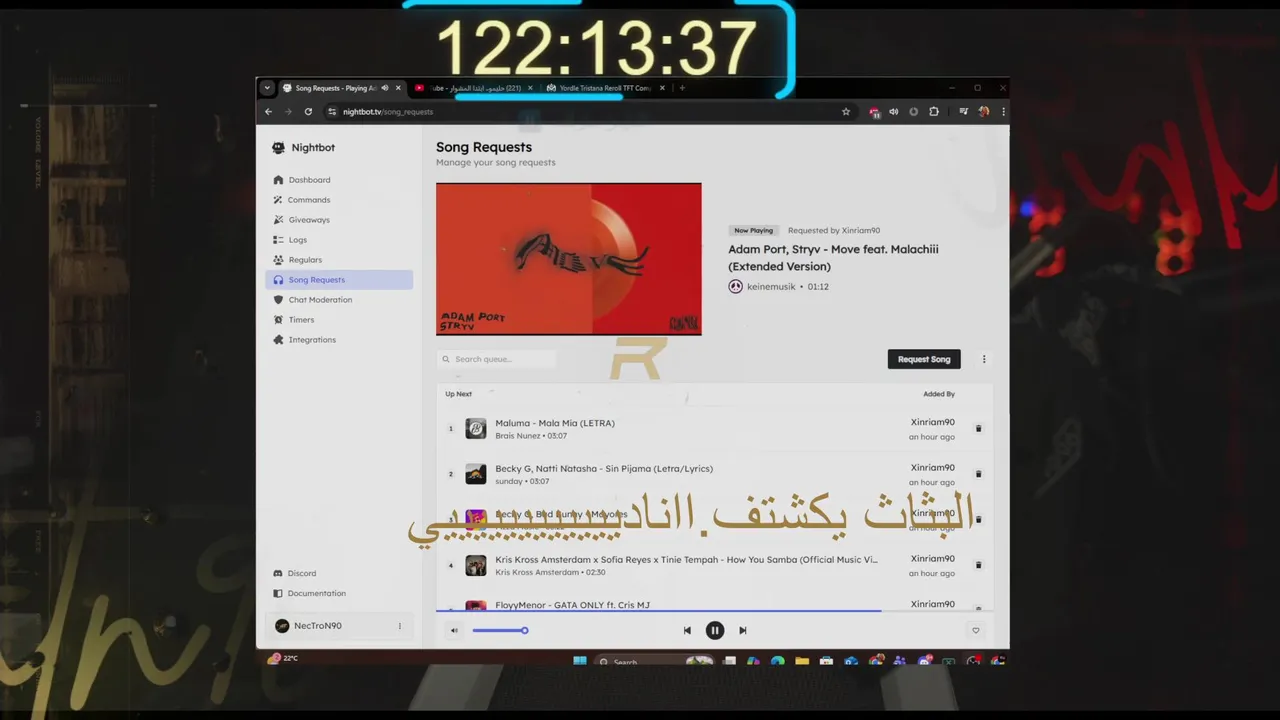Mute the player volume
Screen dimensions: 1280x720
tap(454, 630)
